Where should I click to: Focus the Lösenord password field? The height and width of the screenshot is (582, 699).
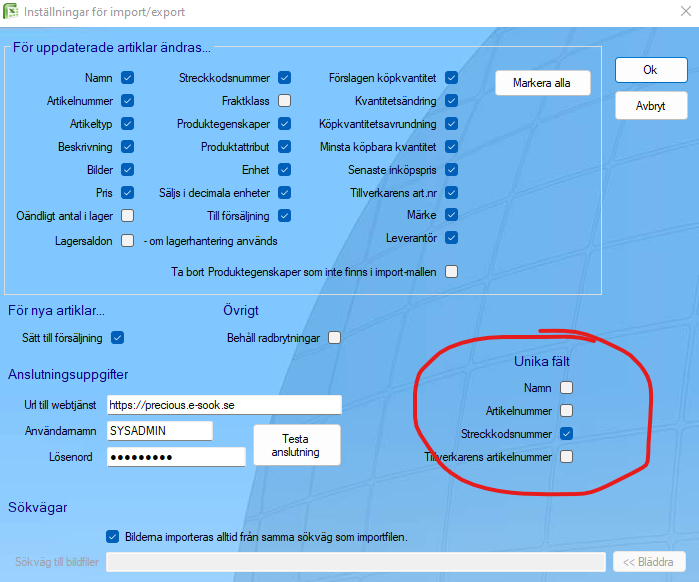(x=176, y=457)
